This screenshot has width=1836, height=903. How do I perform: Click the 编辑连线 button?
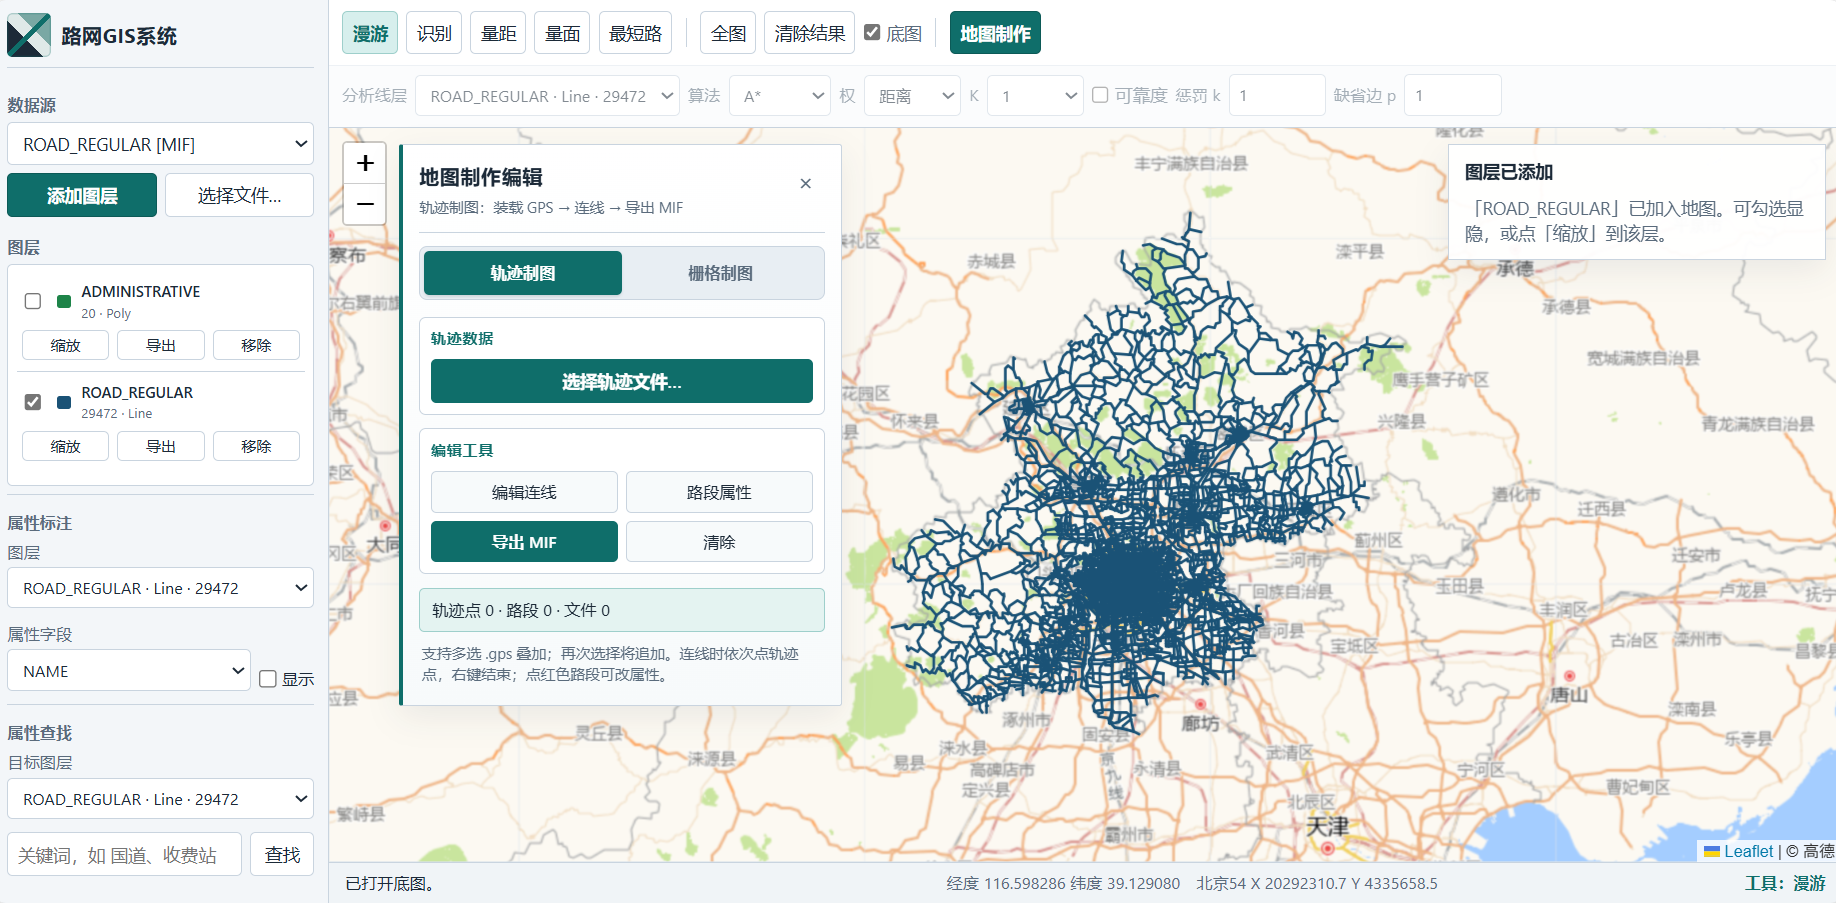tap(524, 492)
